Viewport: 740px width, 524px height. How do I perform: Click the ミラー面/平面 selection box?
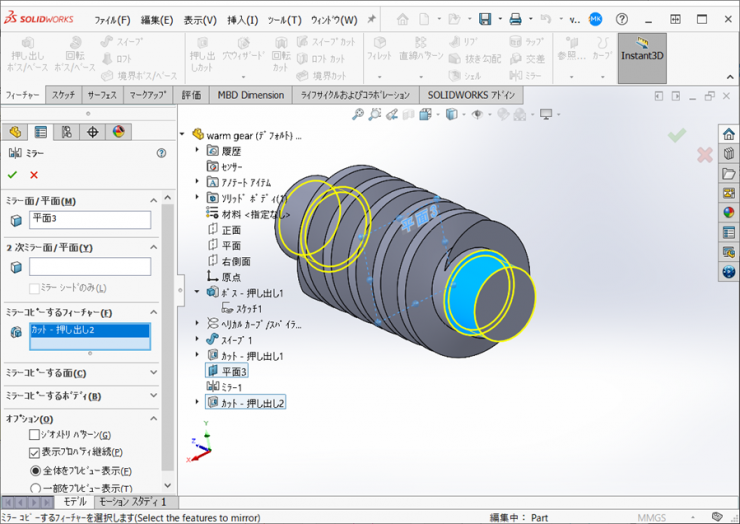point(90,220)
